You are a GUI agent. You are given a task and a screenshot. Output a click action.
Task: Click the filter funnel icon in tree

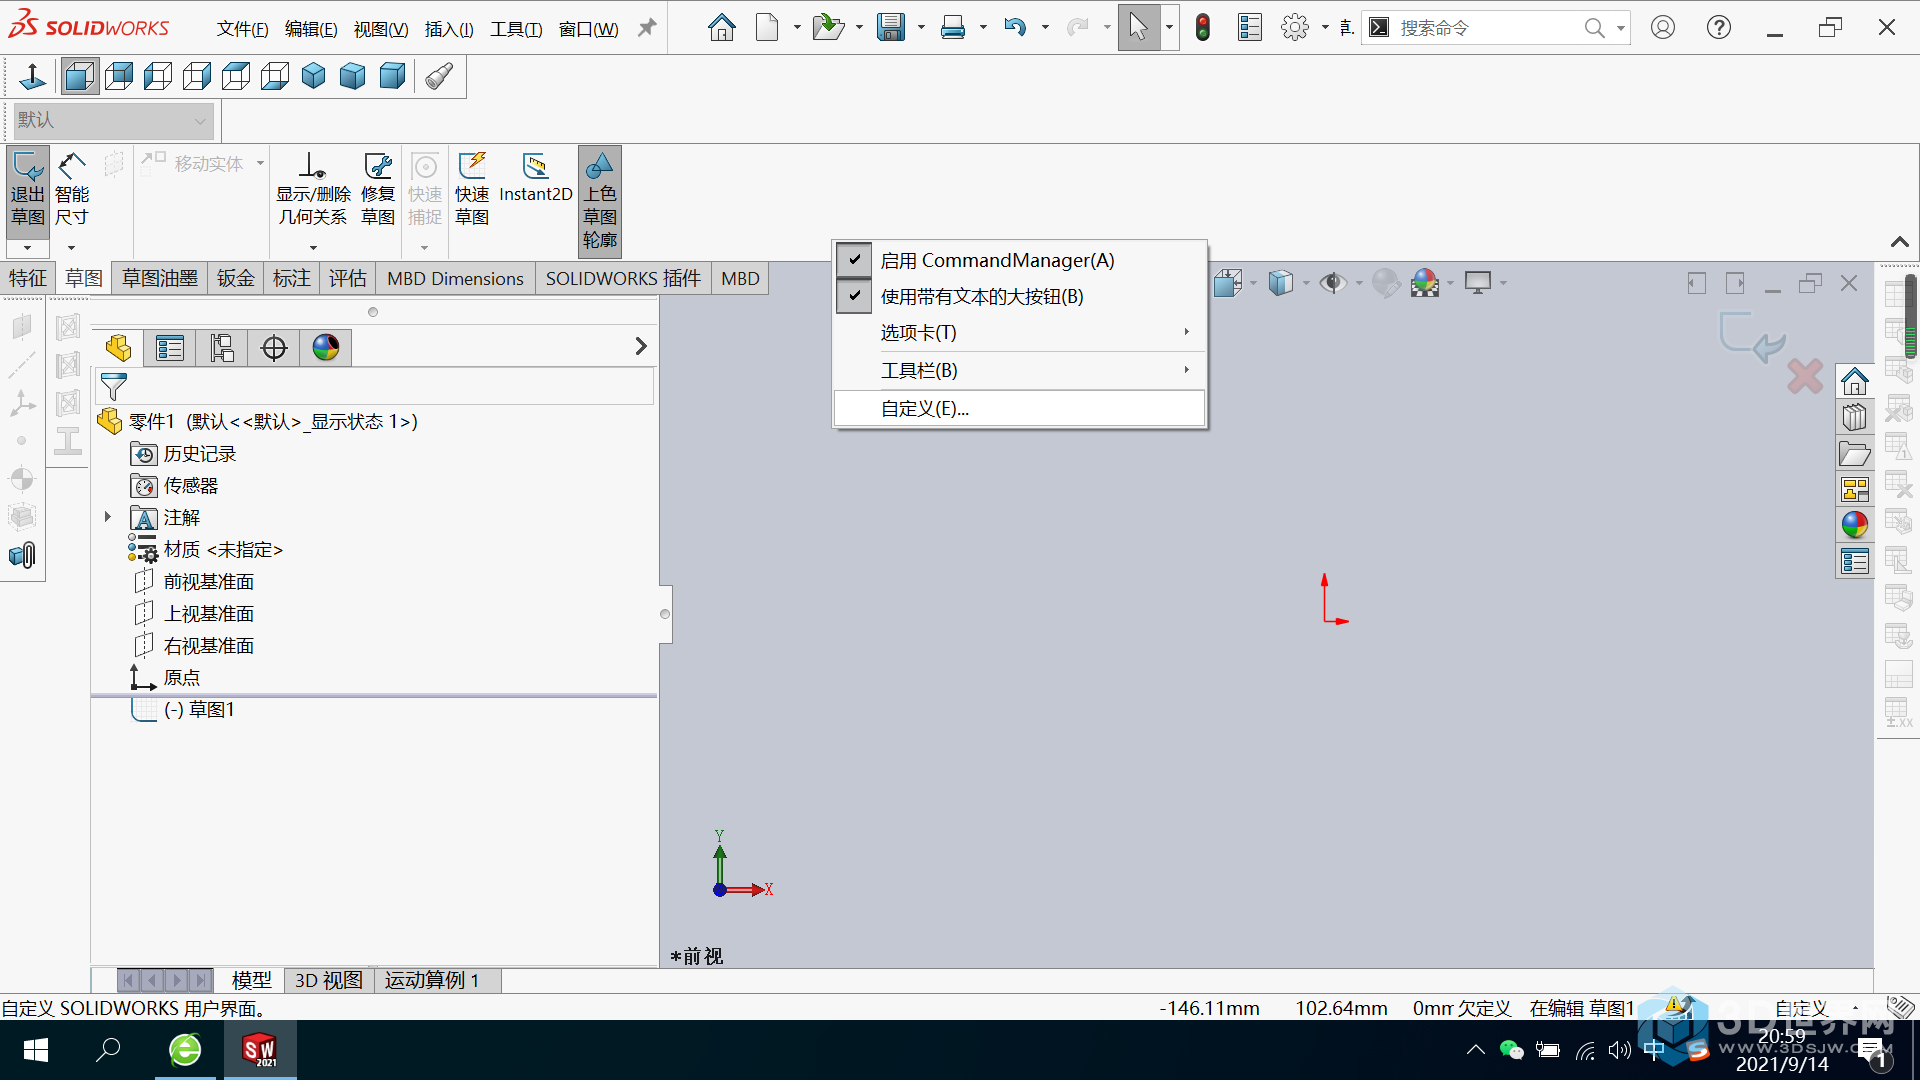[x=114, y=386]
